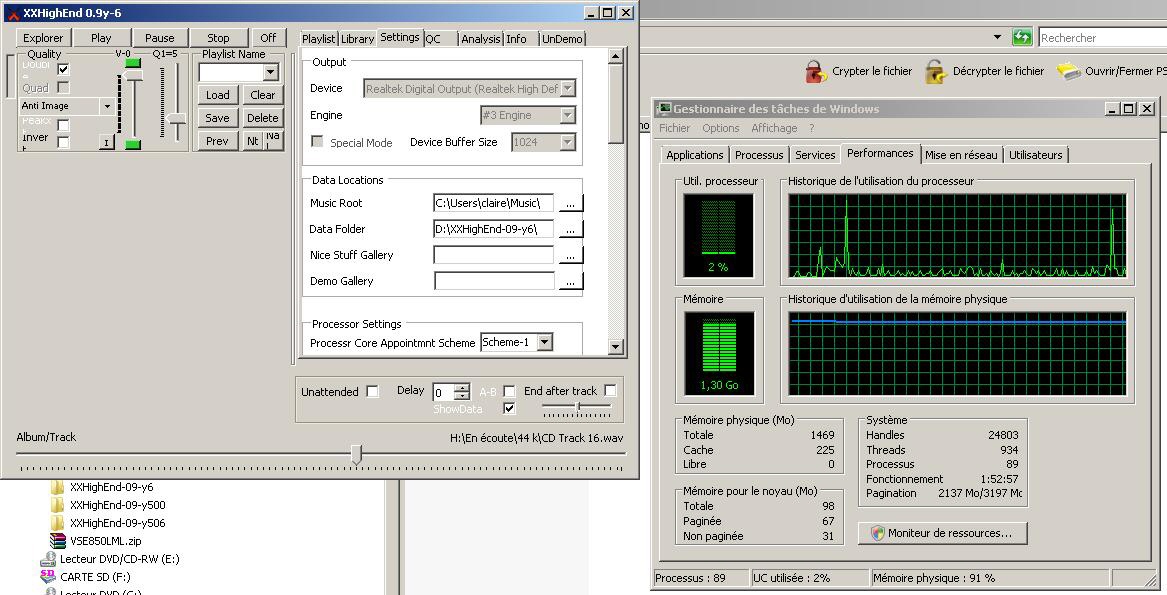Enable the Unattended checkbox
This screenshot has width=1167, height=595.
(372, 392)
